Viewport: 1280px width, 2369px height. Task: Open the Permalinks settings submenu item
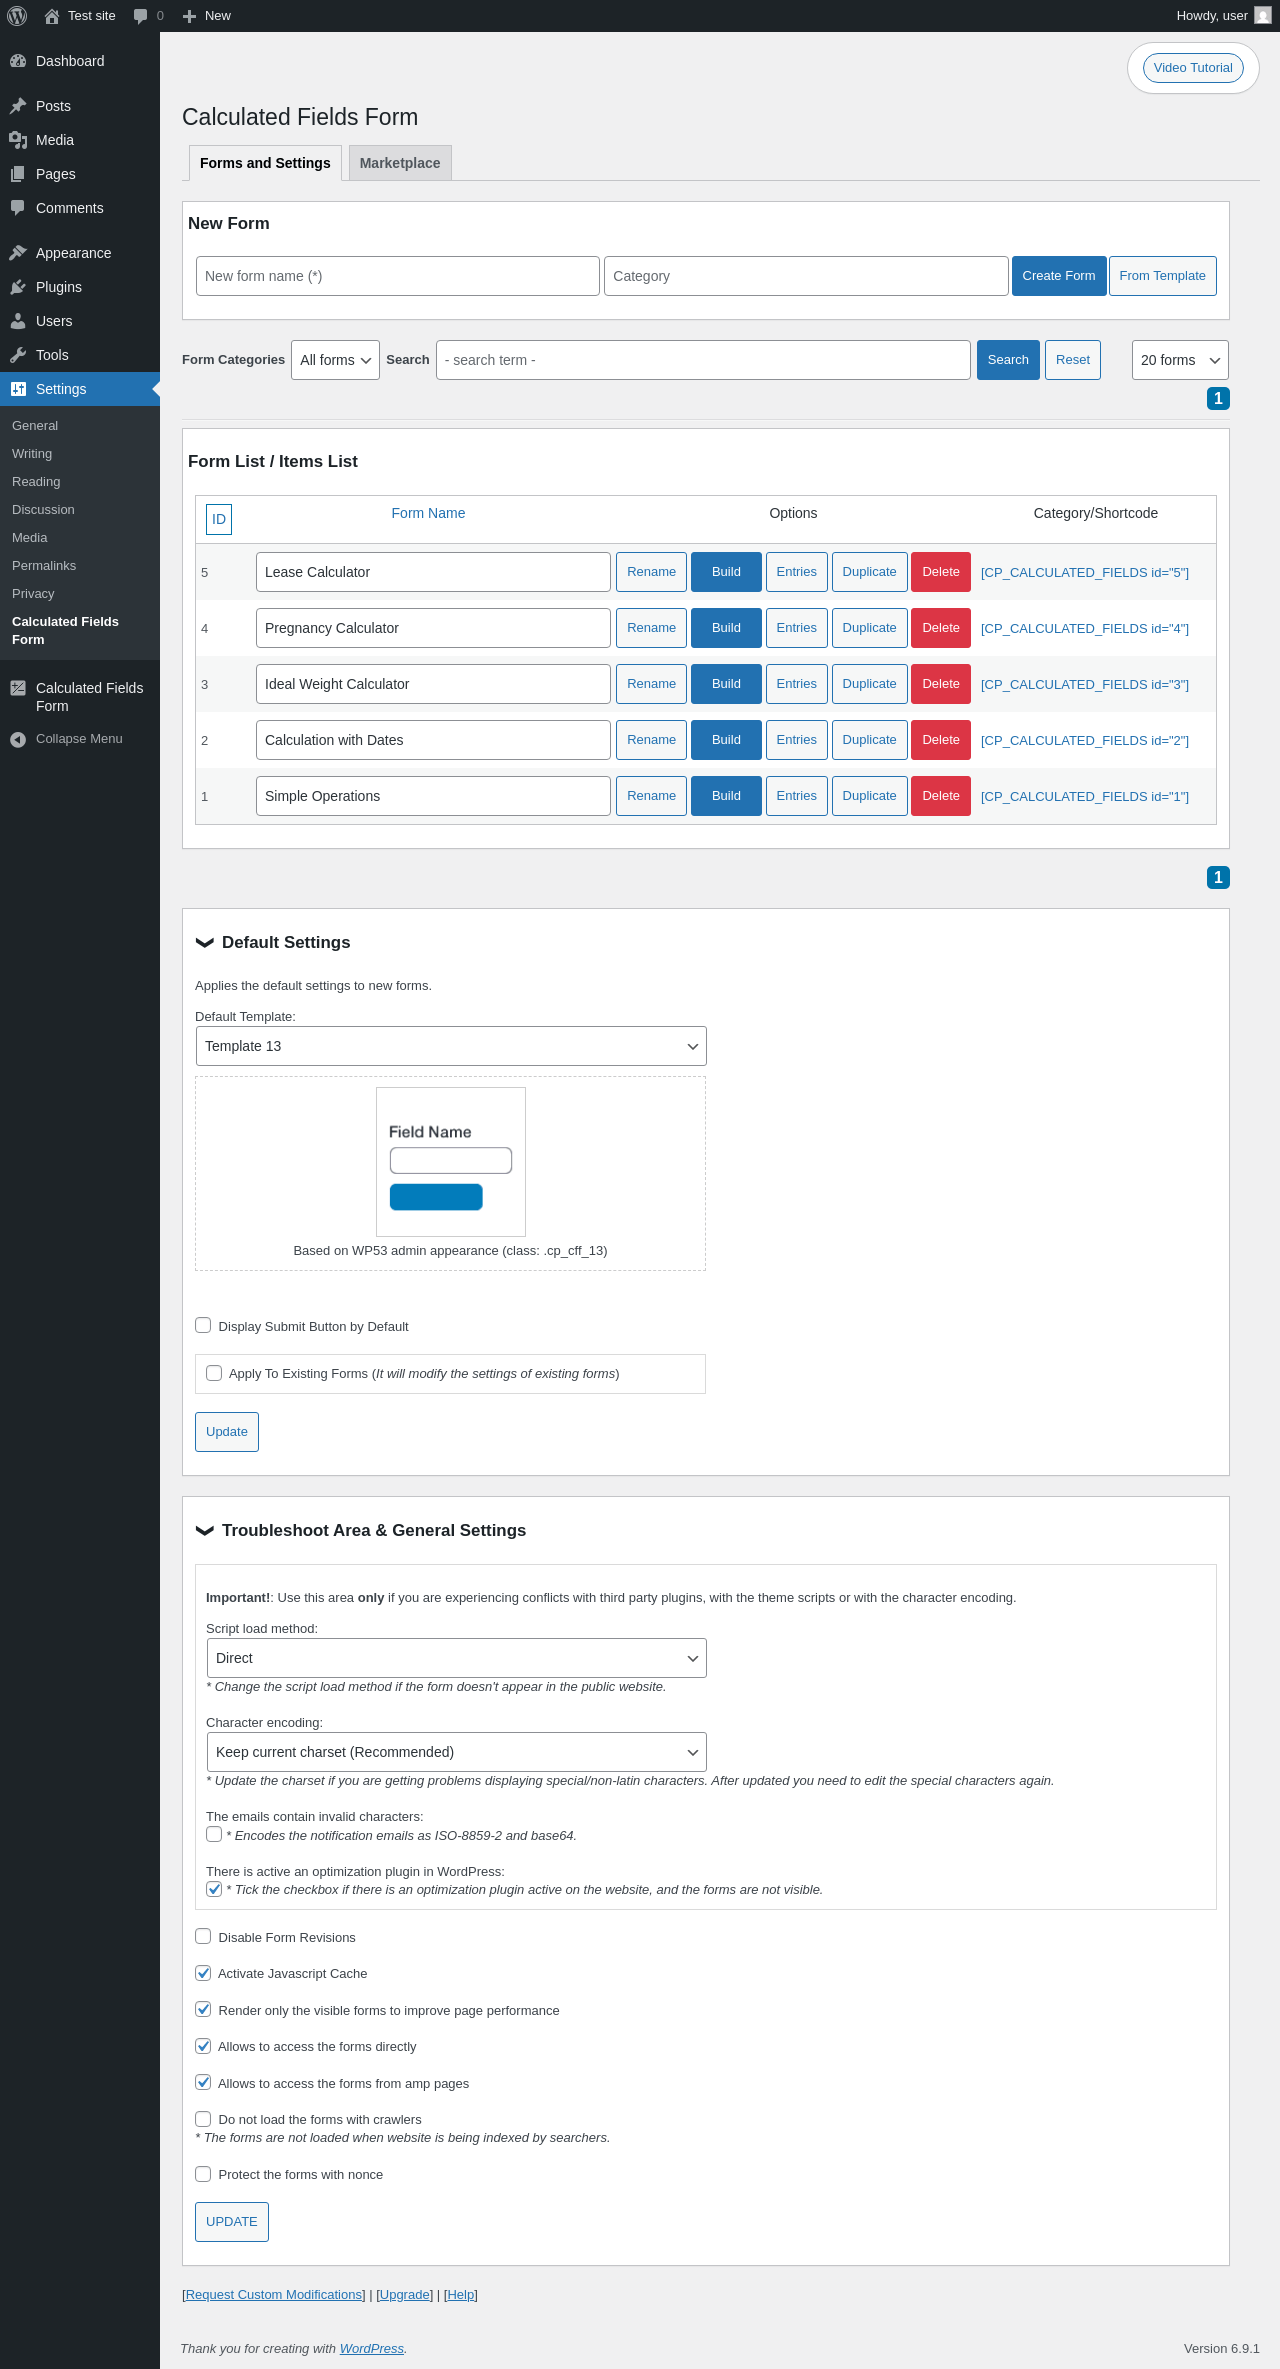point(44,566)
